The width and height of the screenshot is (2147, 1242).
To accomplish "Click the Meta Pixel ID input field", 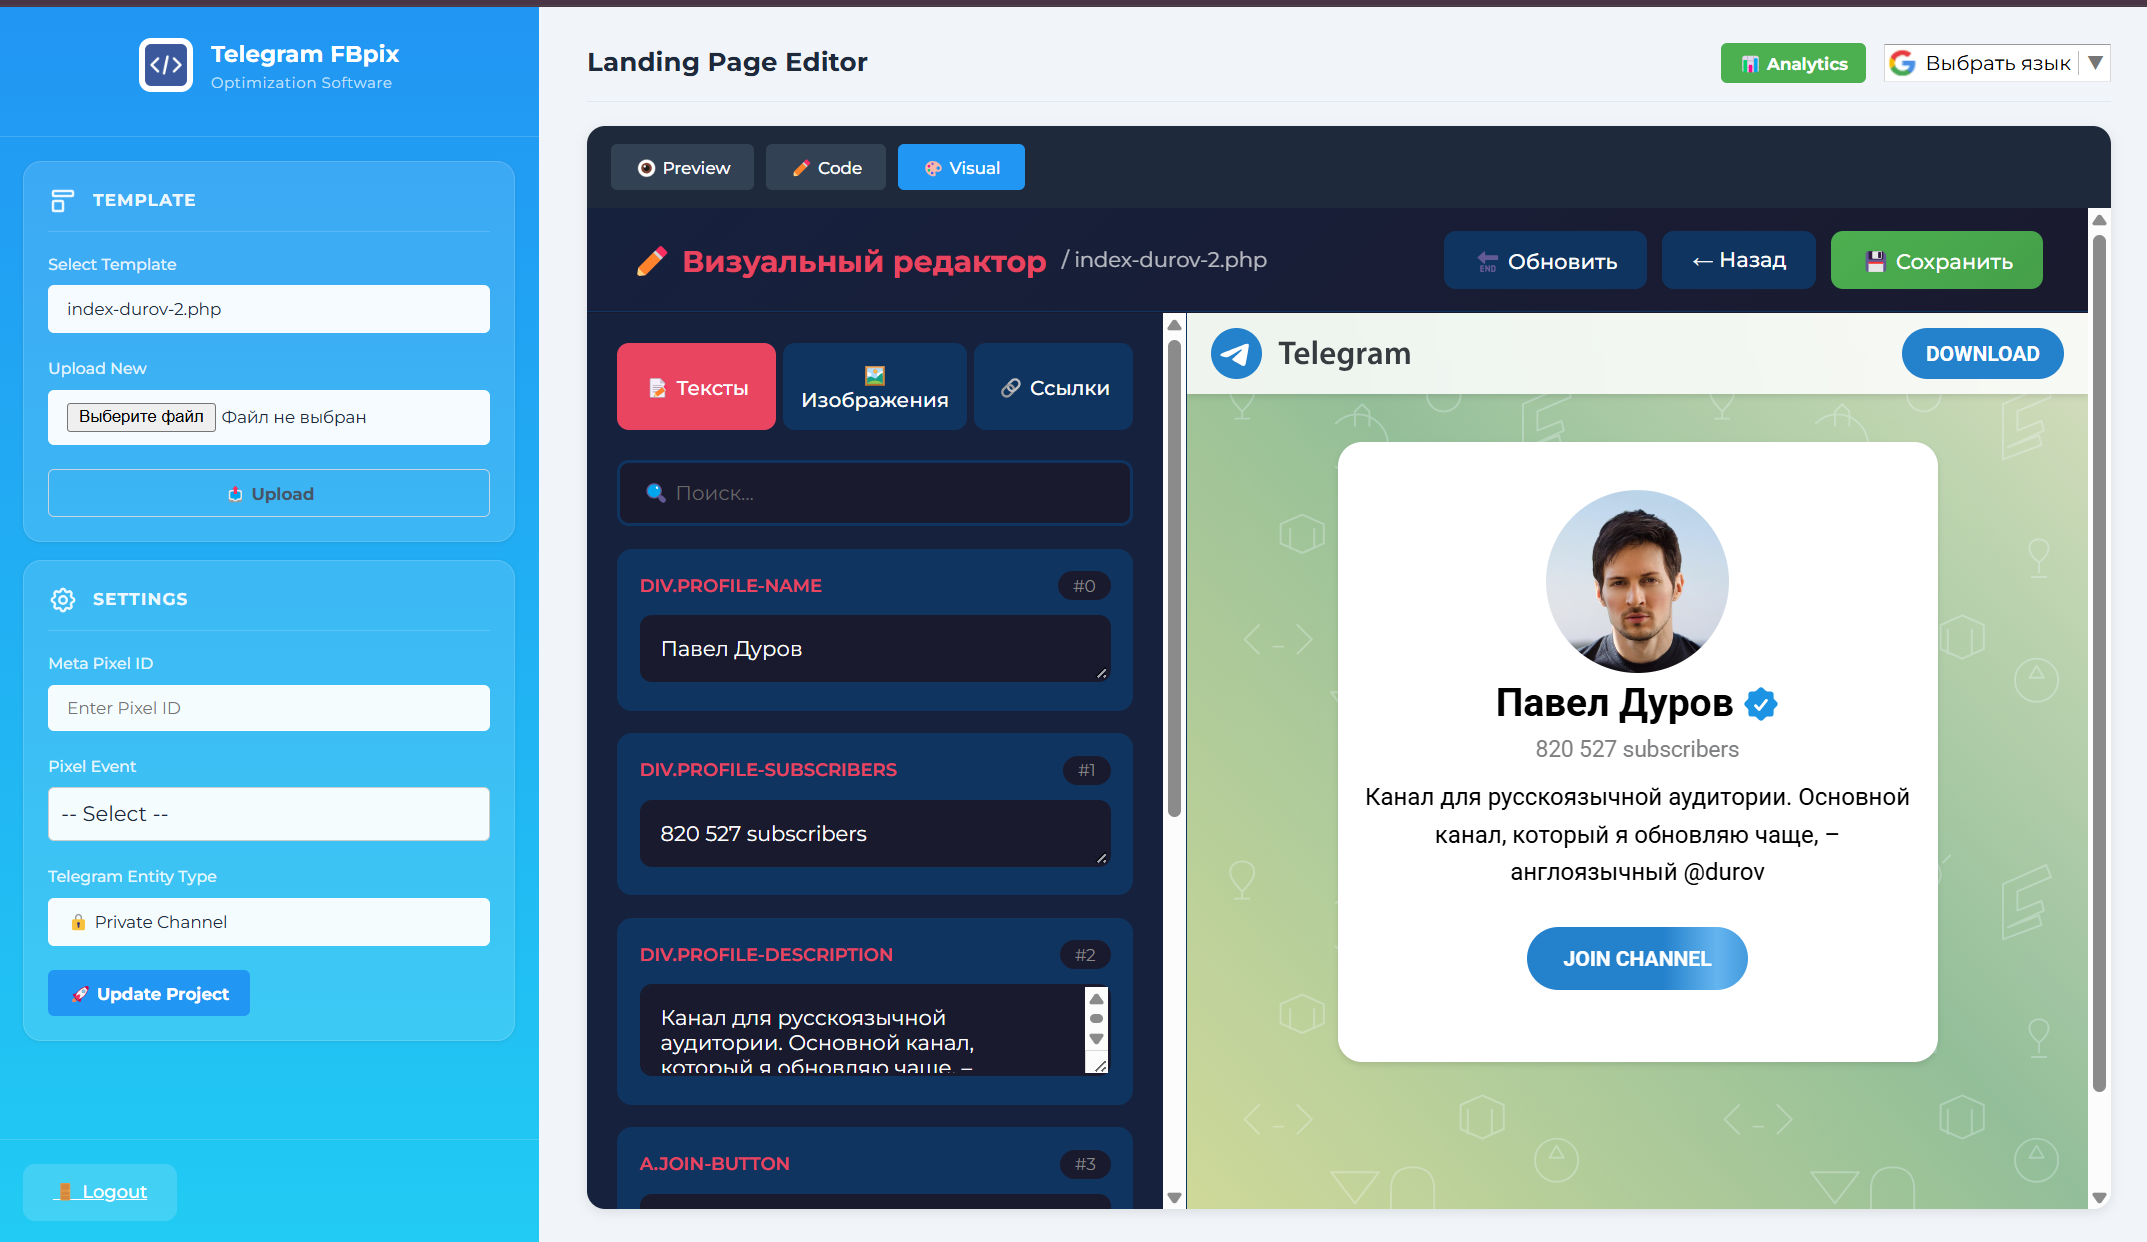I will pyautogui.click(x=268, y=708).
